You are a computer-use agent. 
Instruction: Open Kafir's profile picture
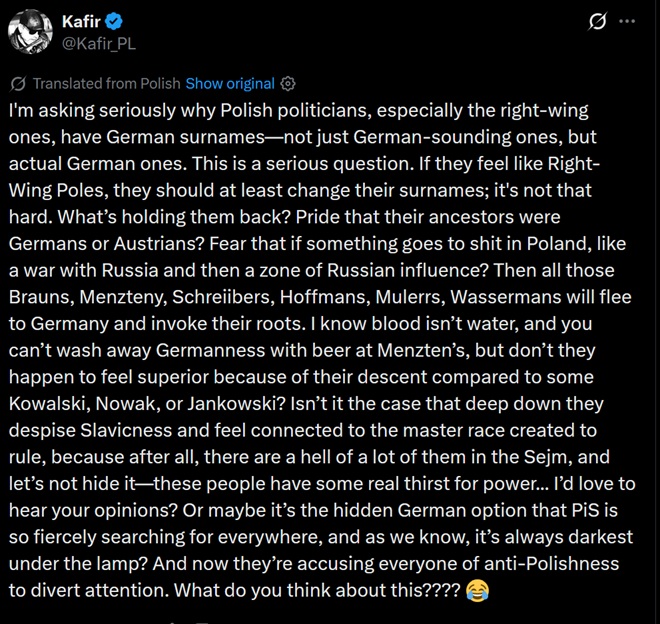click(x=30, y=32)
